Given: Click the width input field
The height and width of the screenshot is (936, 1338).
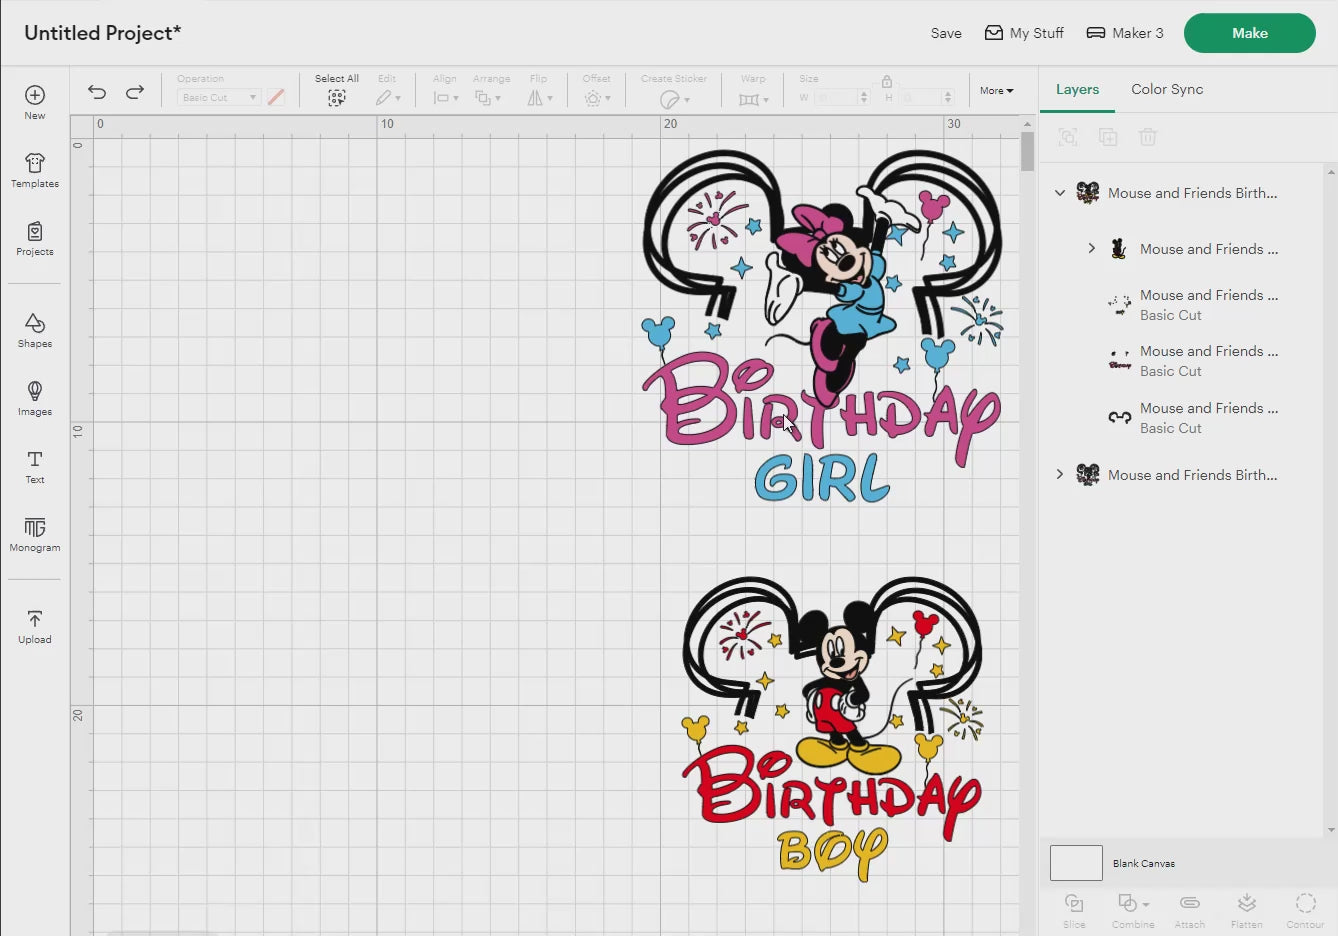Looking at the screenshot, I should coord(837,97).
